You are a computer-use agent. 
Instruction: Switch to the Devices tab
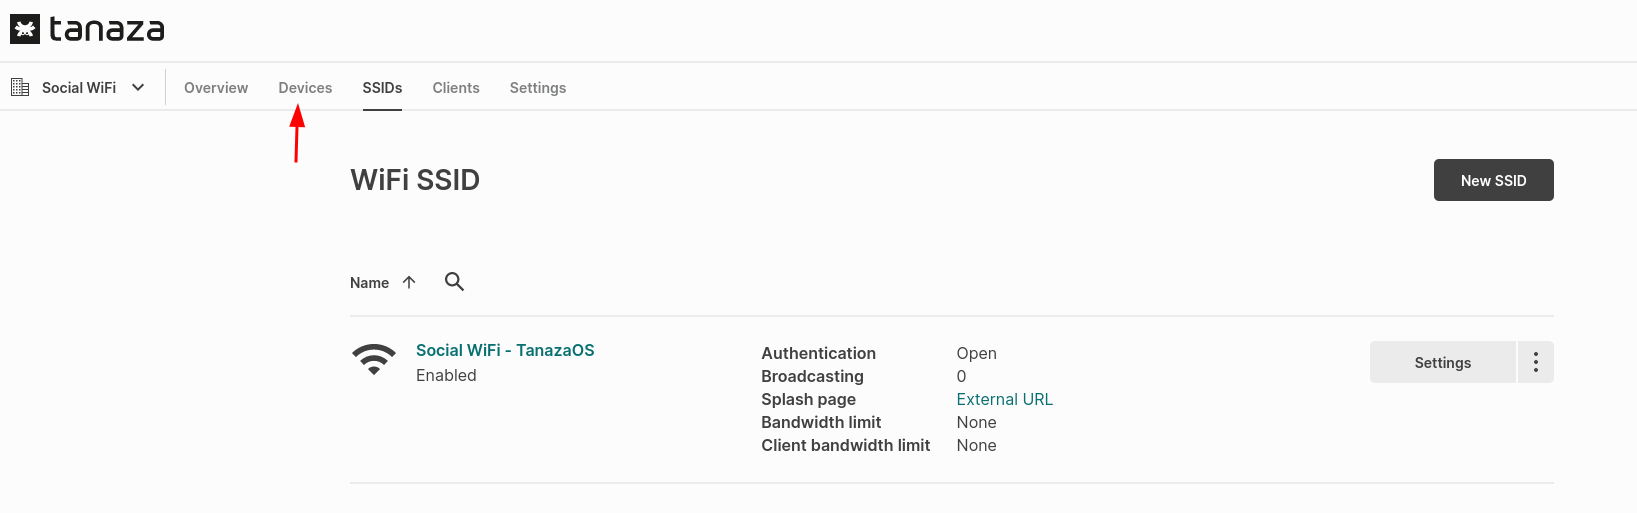click(305, 88)
